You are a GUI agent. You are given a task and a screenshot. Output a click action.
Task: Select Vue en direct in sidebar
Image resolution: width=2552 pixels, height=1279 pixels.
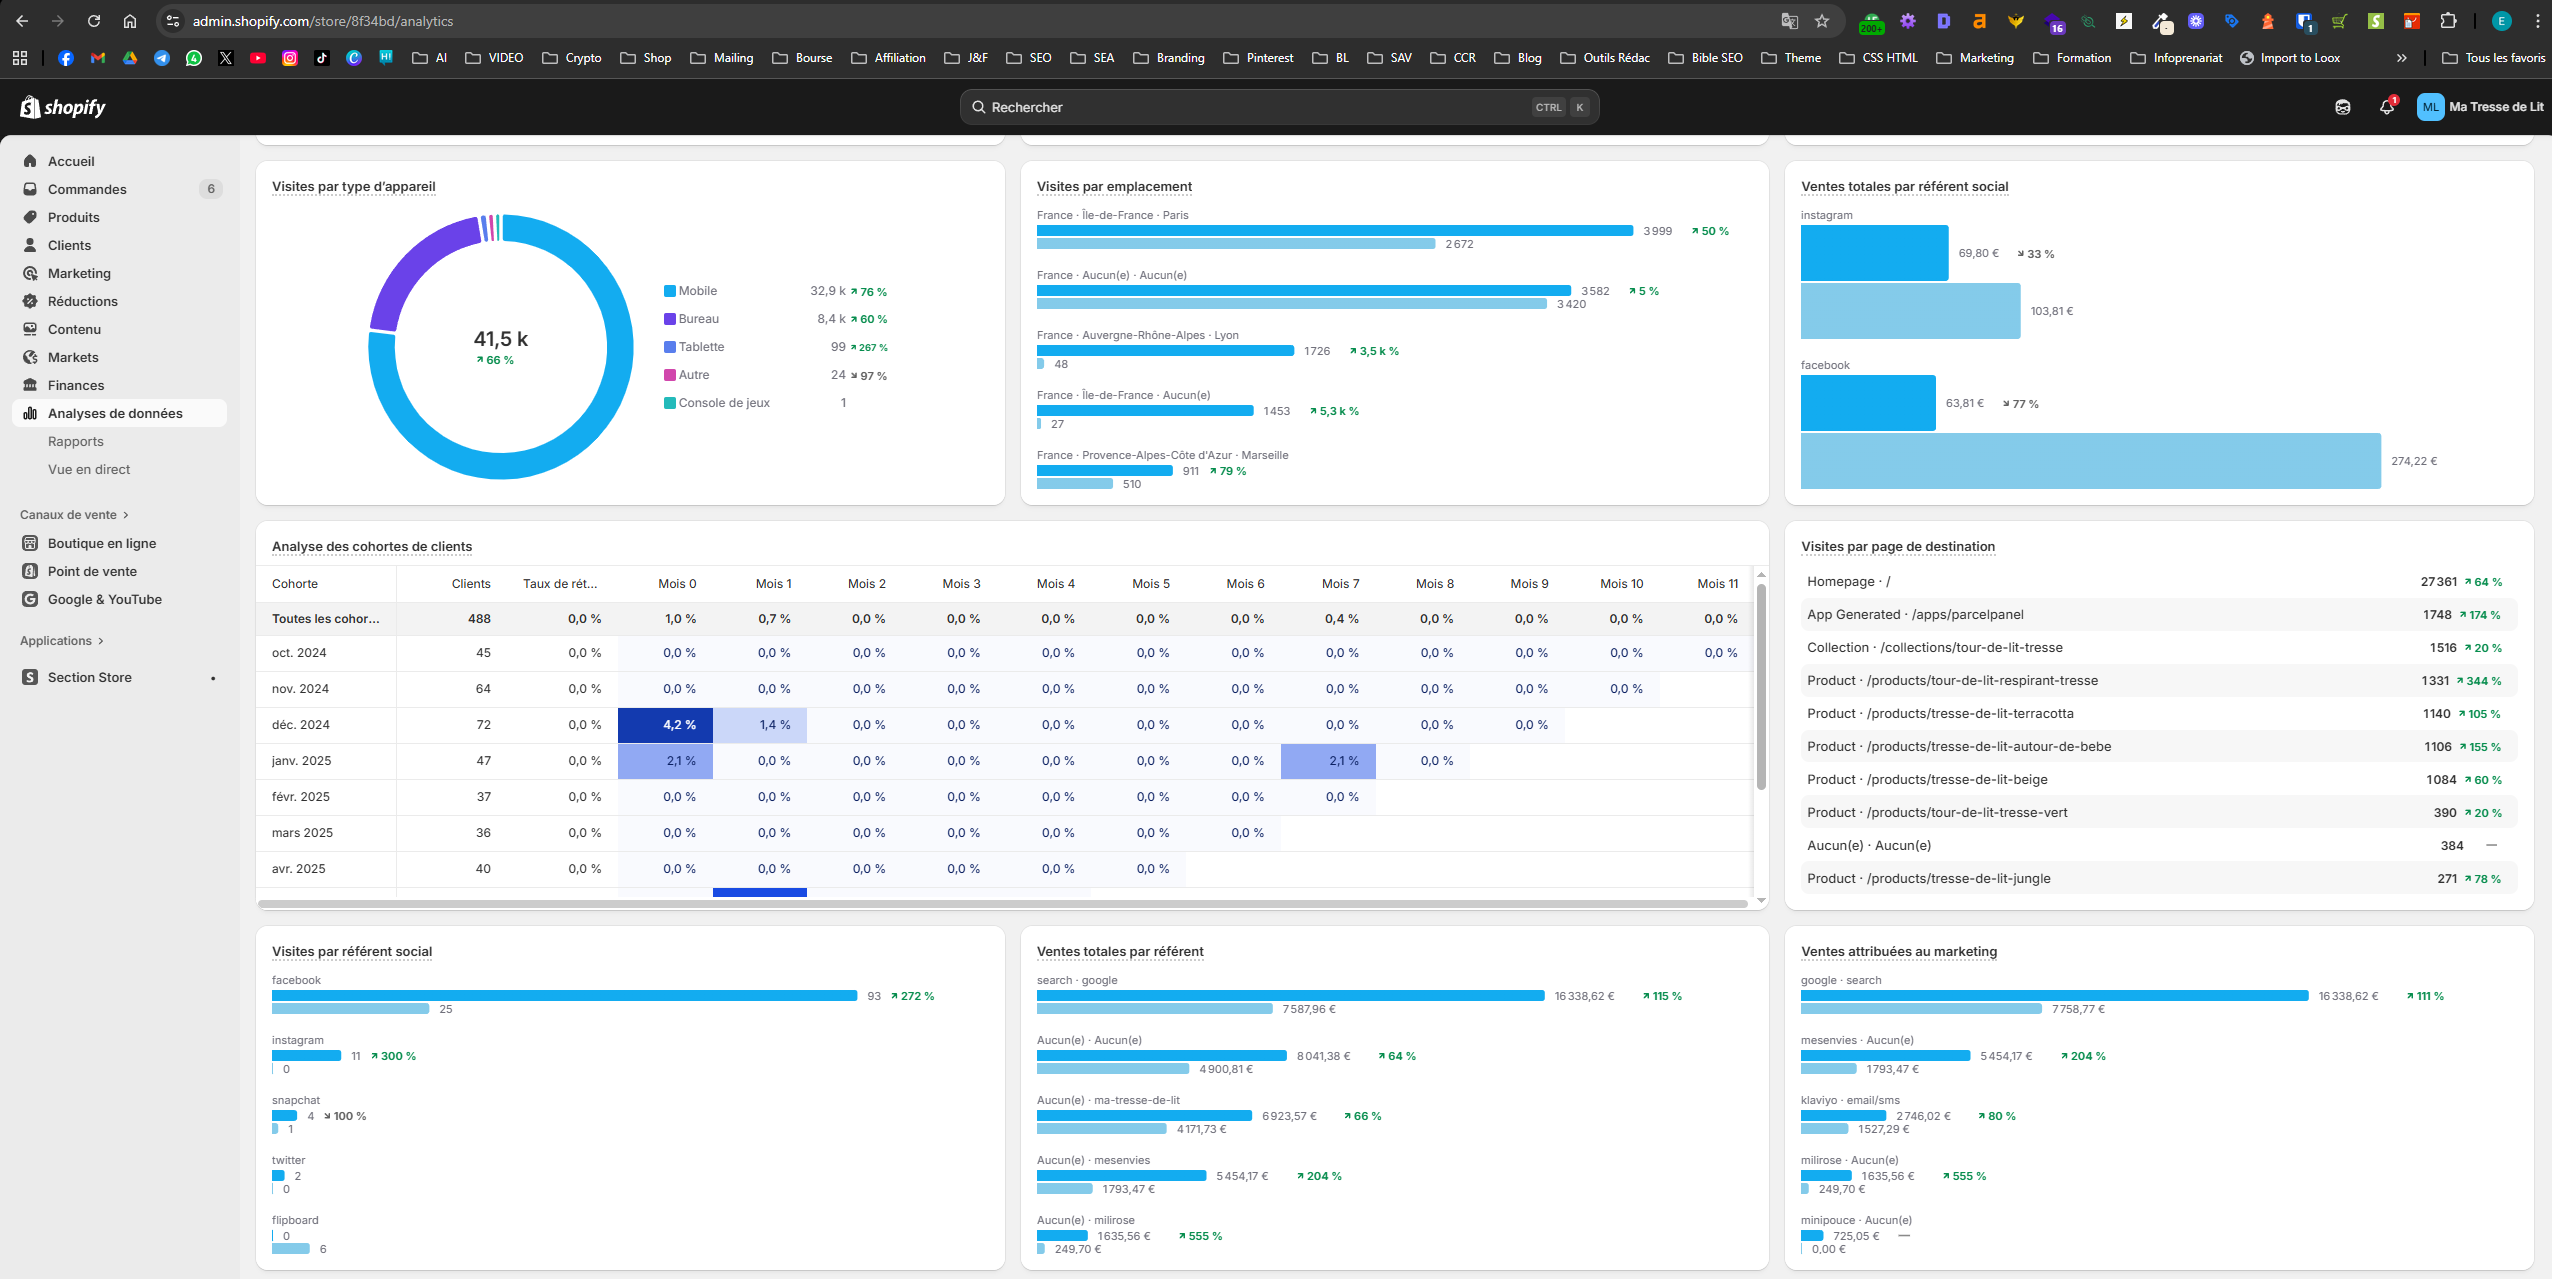(x=89, y=469)
